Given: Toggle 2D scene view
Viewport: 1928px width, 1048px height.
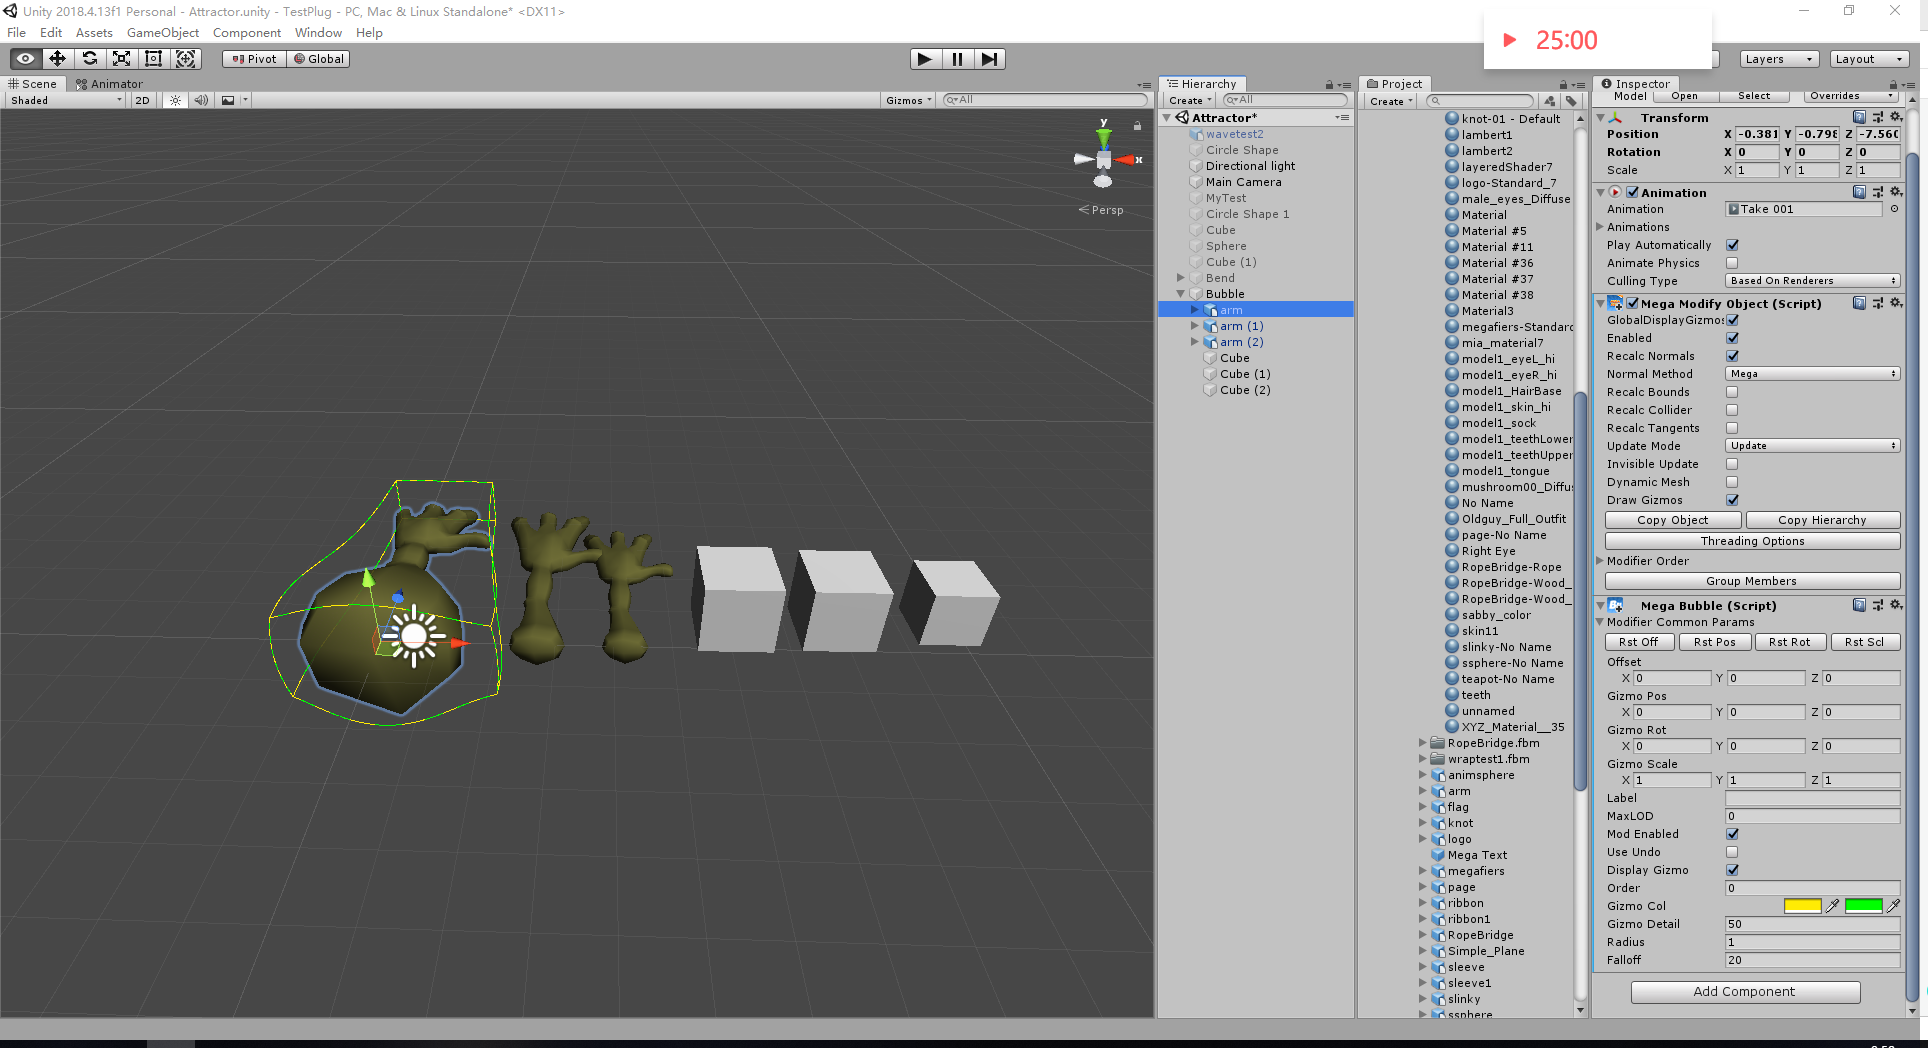Looking at the screenshot, I should [x=142, y=100].
